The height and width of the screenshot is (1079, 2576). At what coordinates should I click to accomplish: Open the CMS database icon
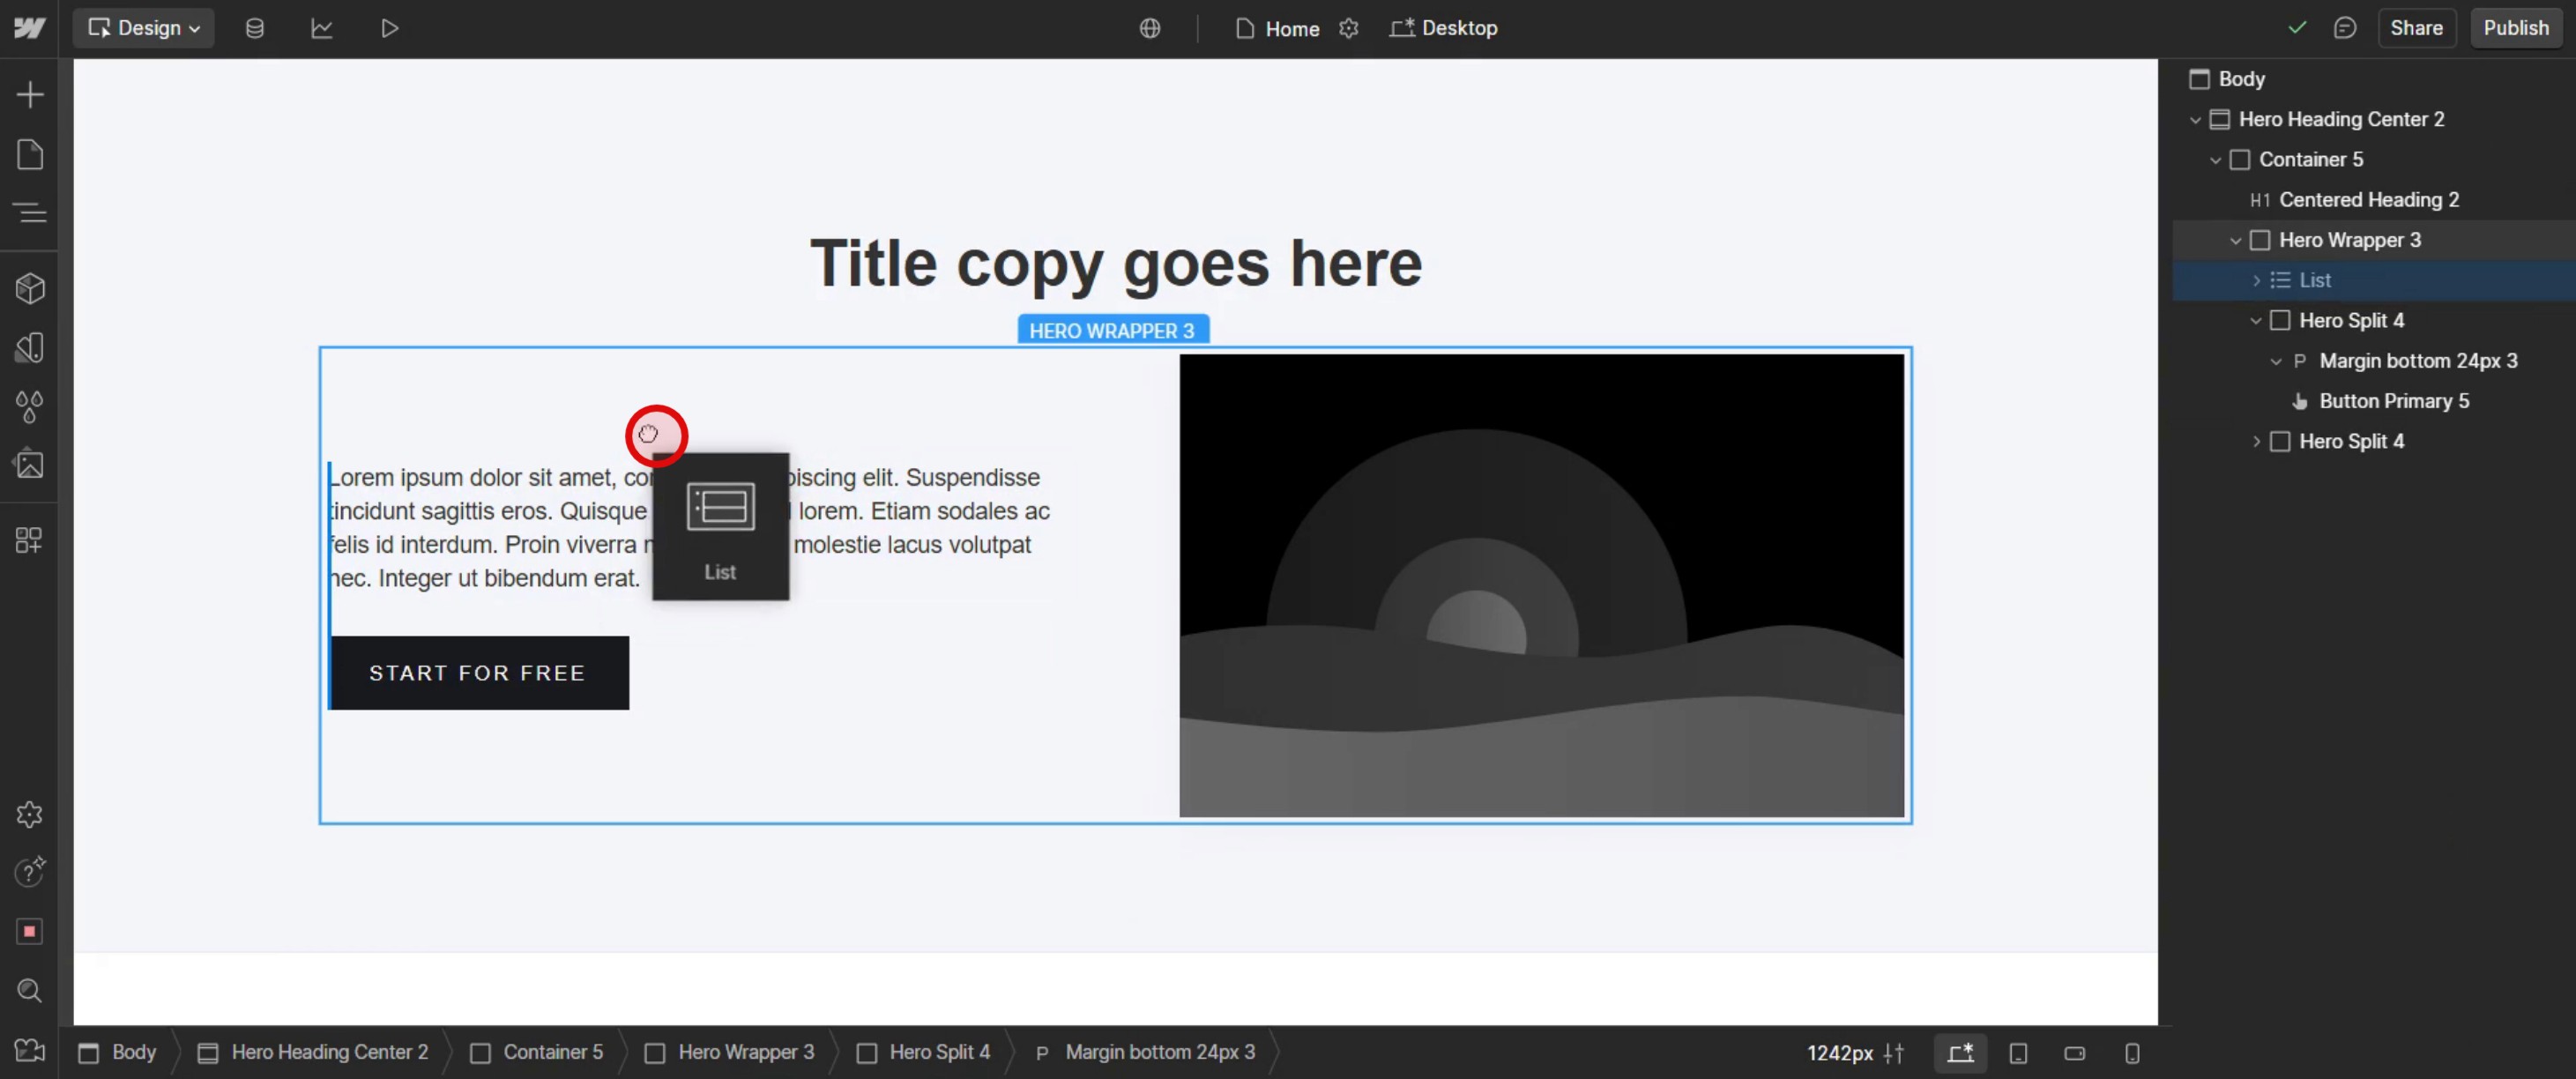(x=255, y=29)
